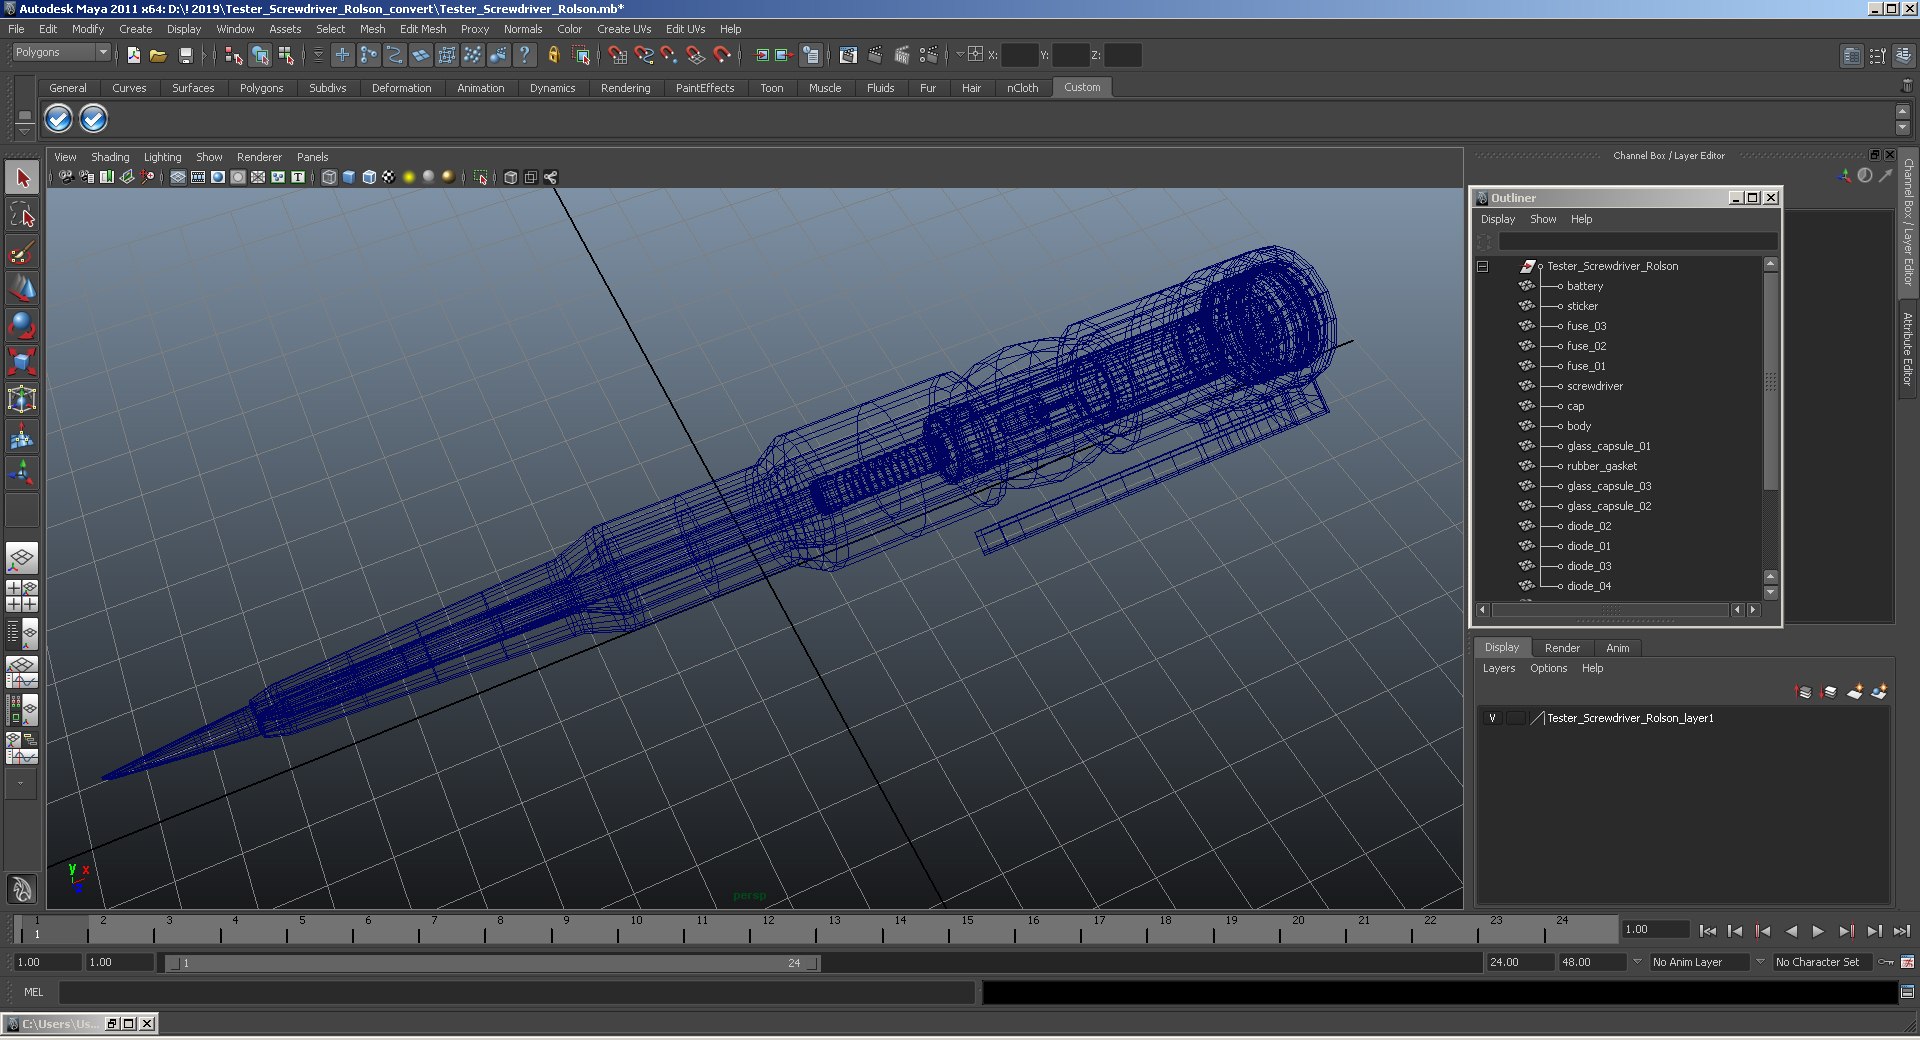Choose the Paint Selection tool

pyautogui.click(x=22, y=252)
